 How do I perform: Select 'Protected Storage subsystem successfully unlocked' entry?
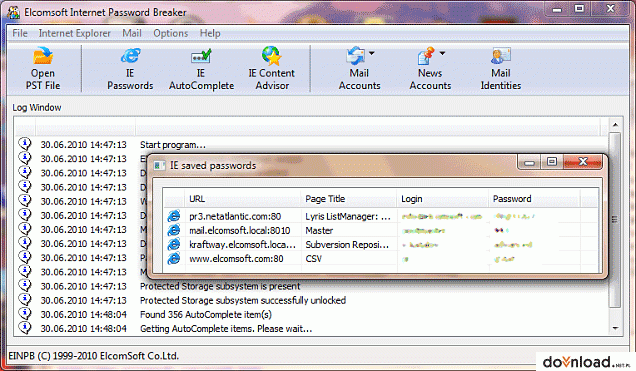[243, 300]
